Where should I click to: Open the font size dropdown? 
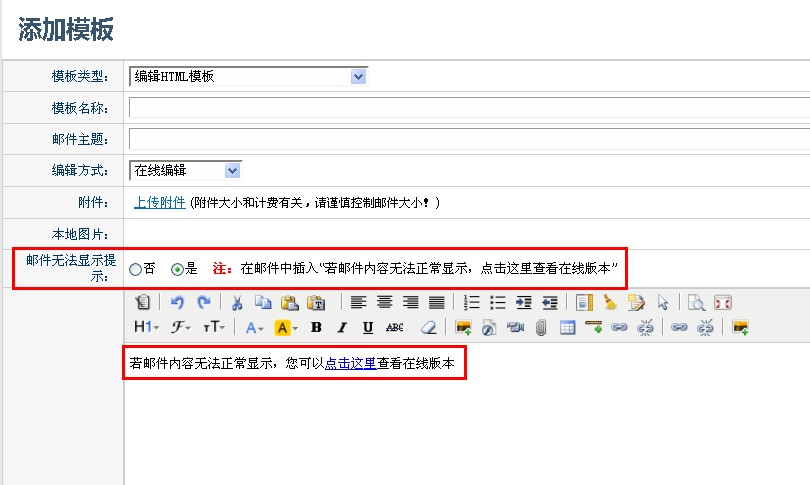click(215, 327)
